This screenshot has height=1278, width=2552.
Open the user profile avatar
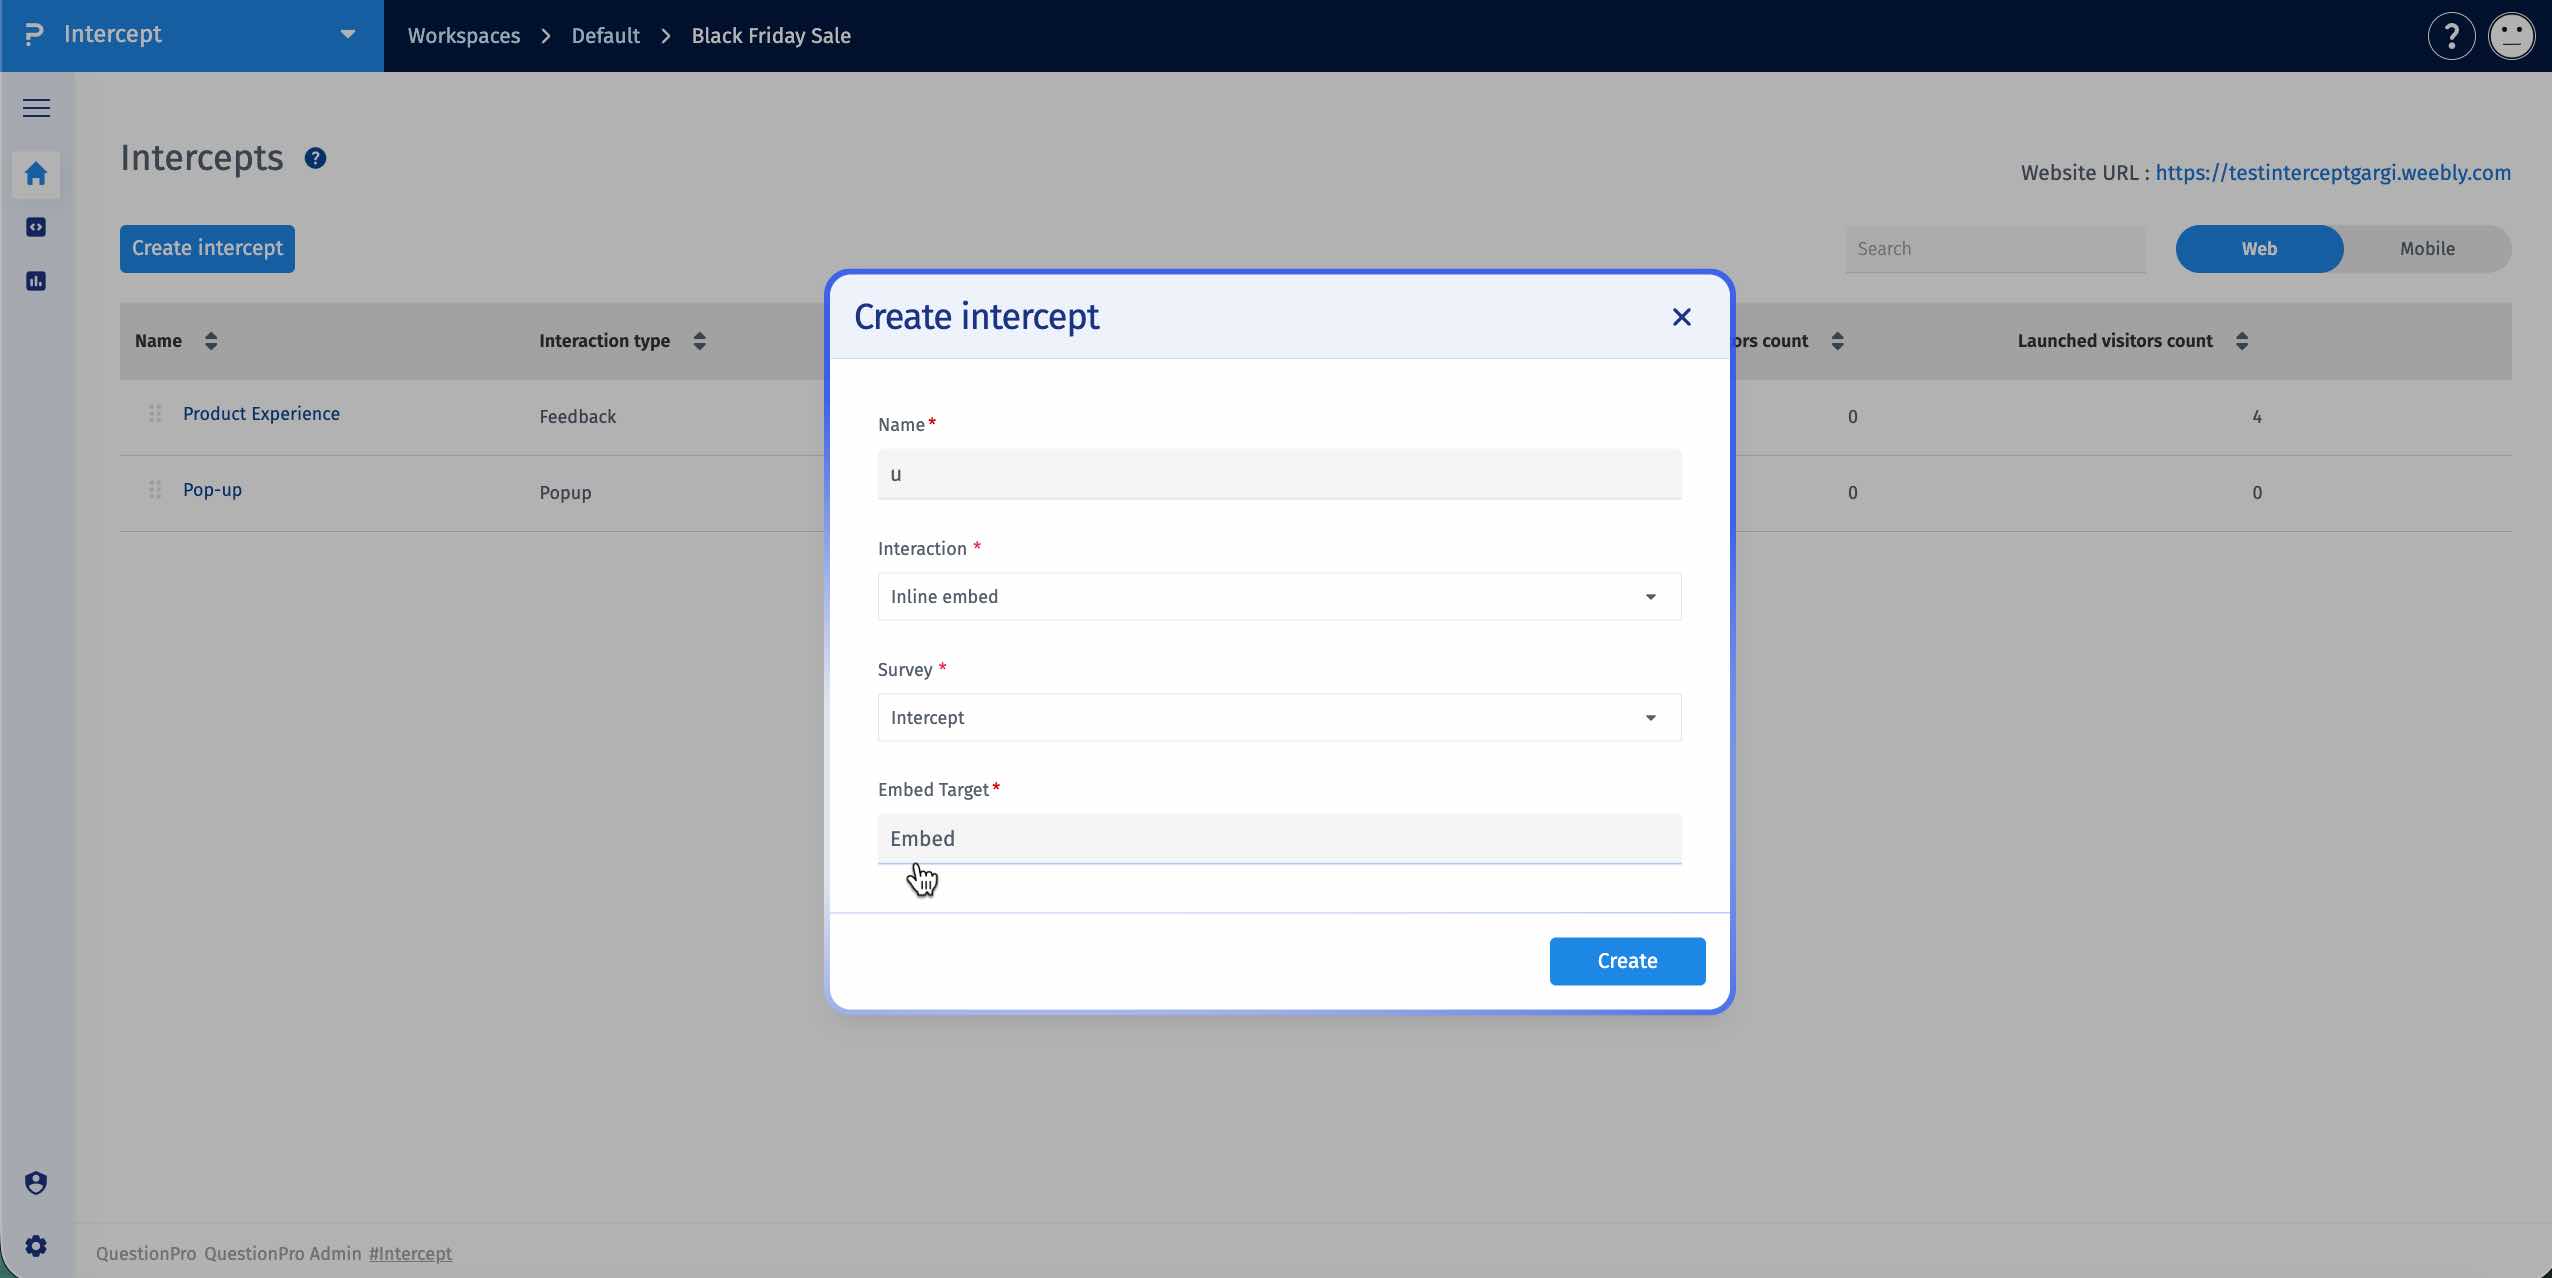[2511, 36]
